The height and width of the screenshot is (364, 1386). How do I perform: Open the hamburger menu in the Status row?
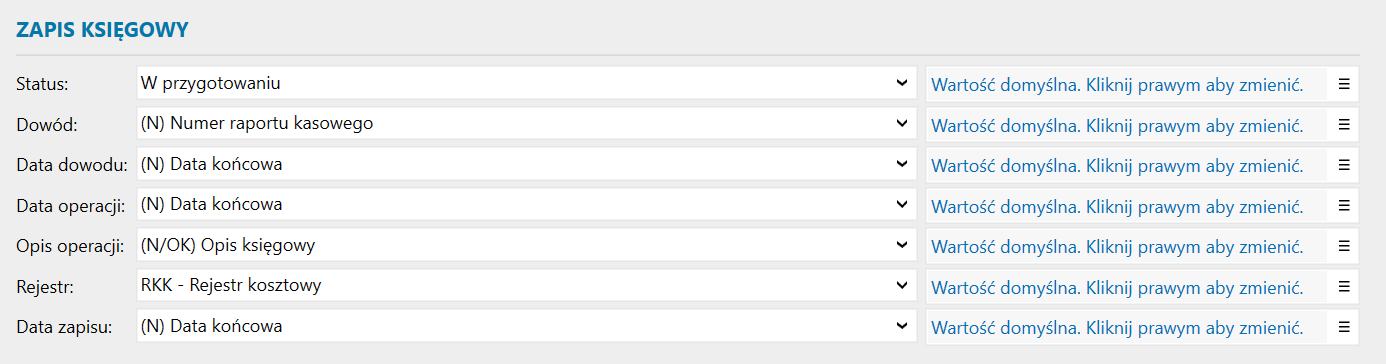[1343, 84]
